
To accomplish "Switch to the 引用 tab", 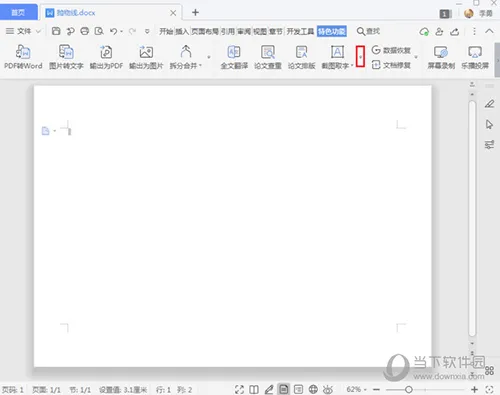I will [x=228, y=32].
